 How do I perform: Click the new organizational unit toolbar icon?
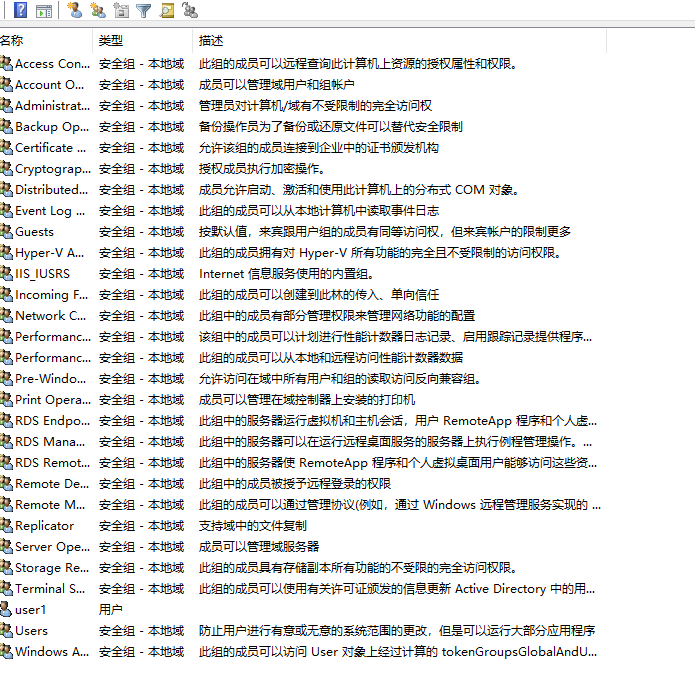click(x=120, y=11)
